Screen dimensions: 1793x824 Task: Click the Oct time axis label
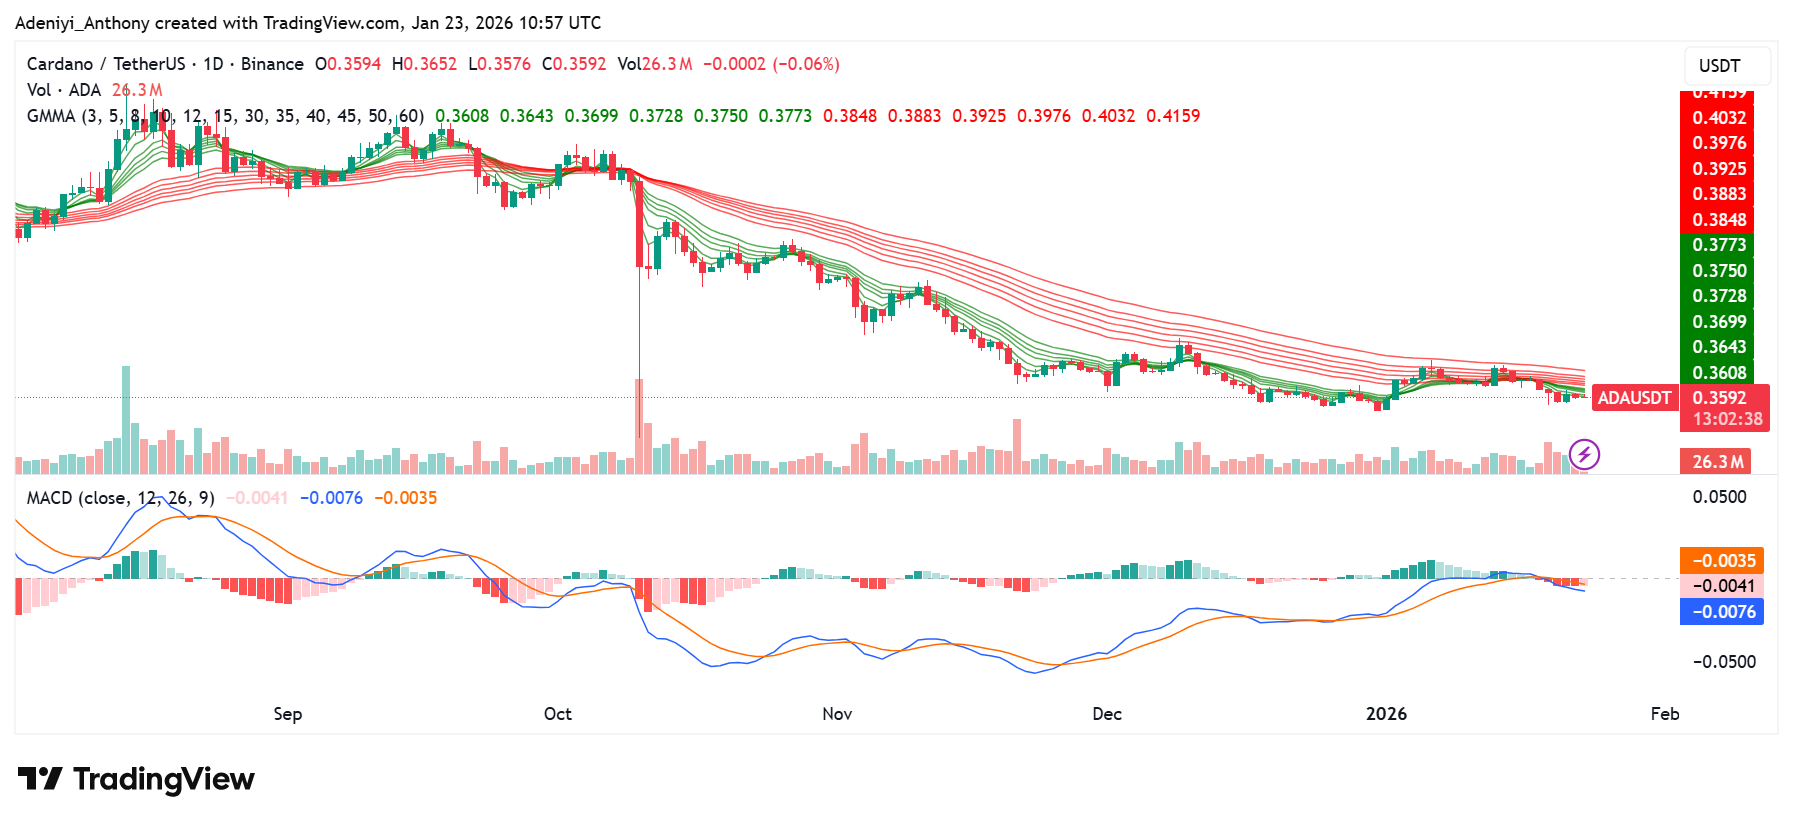tap(558, 714)
